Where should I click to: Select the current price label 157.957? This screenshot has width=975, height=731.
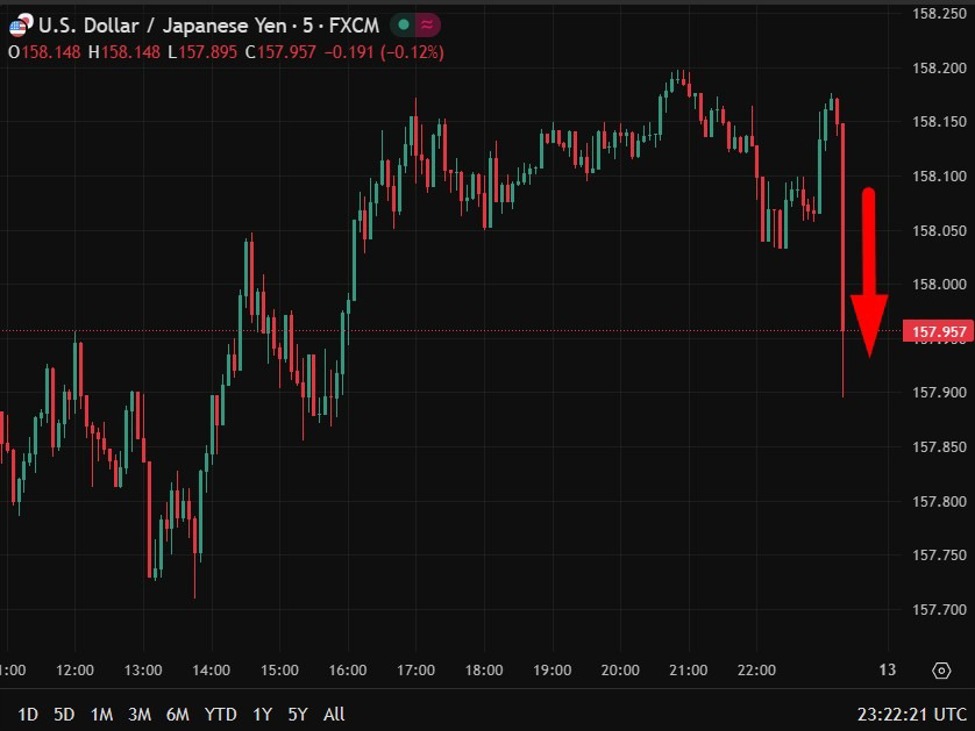(942, 330)
